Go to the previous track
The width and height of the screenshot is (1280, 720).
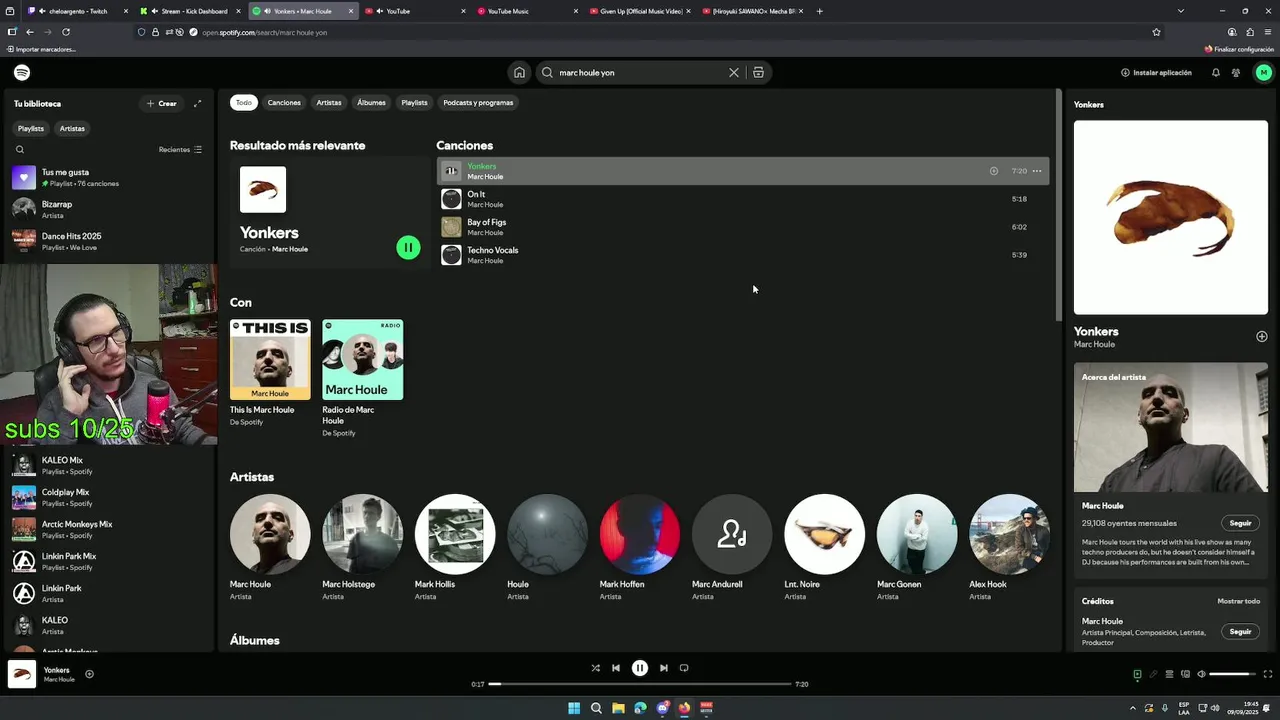(616, 668)
